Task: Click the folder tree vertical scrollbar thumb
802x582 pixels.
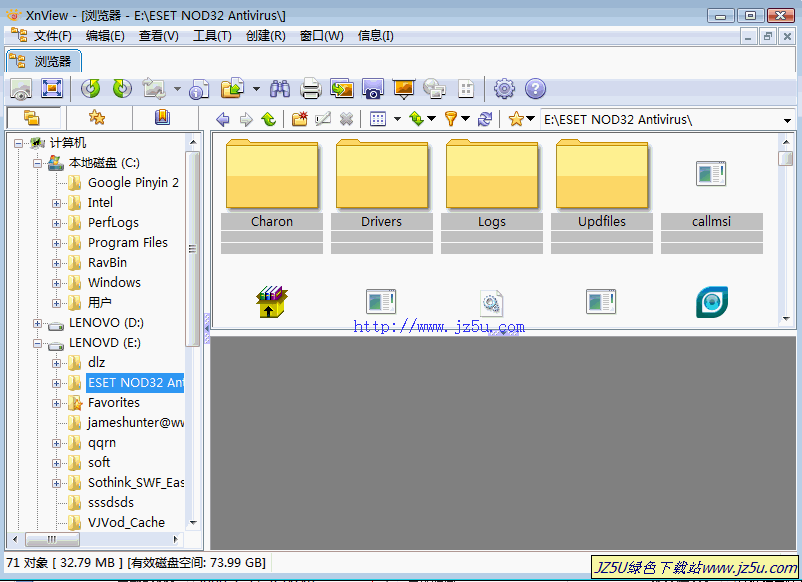Action: pyautogui.click(x=193, y=249)
